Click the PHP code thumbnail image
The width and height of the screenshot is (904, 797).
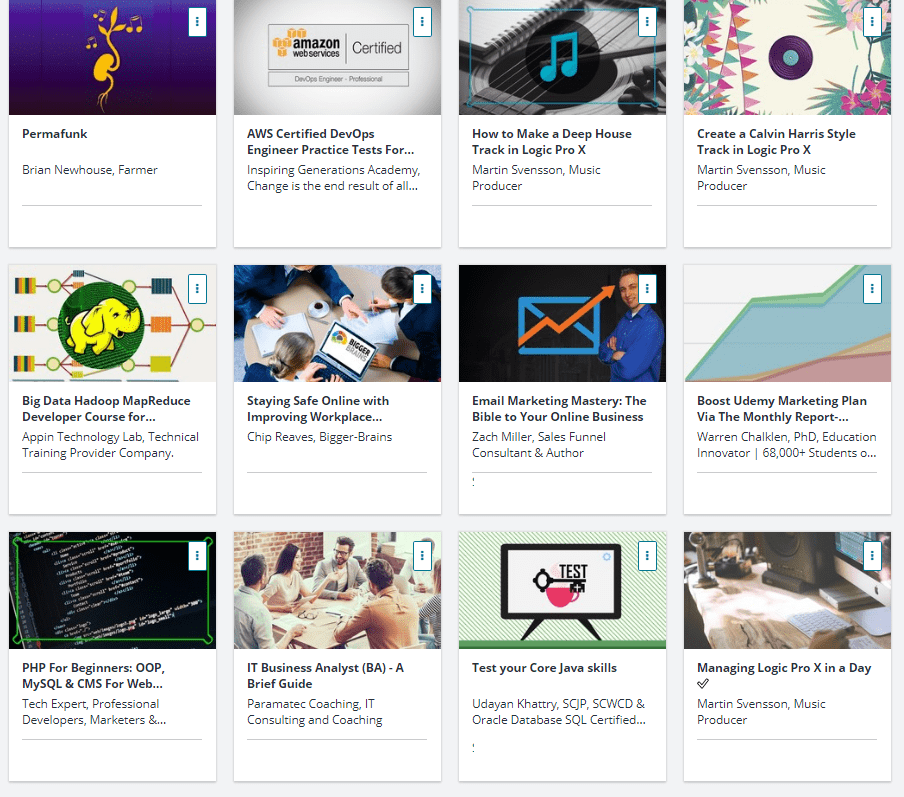click(x=112, y=591)
